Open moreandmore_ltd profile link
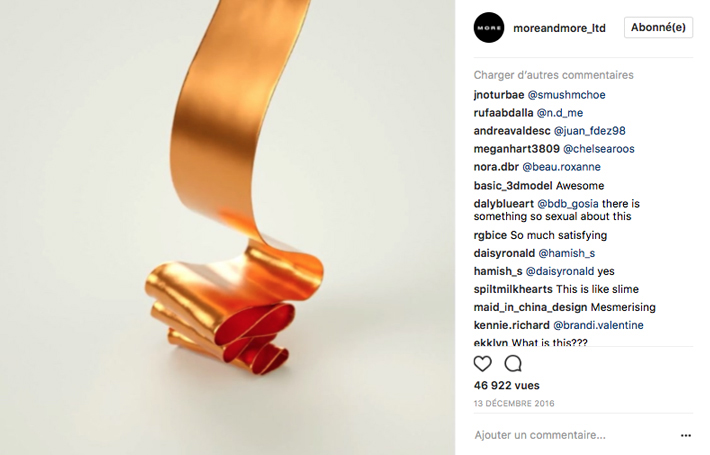This screenshot has width=710, height=455. [x=559, y=28]
